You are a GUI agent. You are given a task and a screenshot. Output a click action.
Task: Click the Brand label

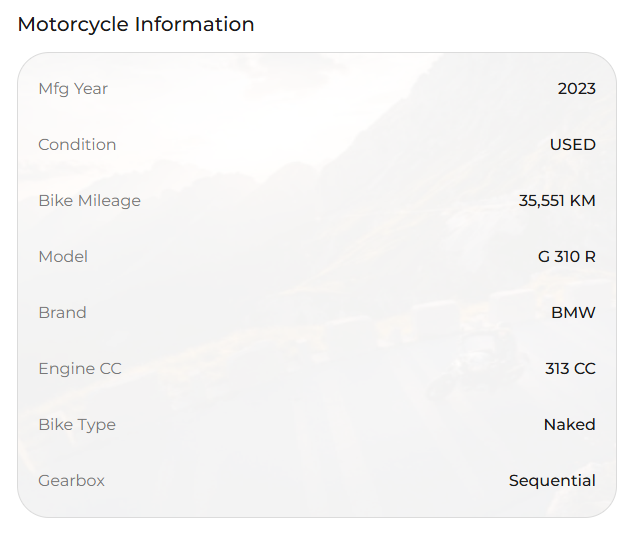tap(62, 313)
